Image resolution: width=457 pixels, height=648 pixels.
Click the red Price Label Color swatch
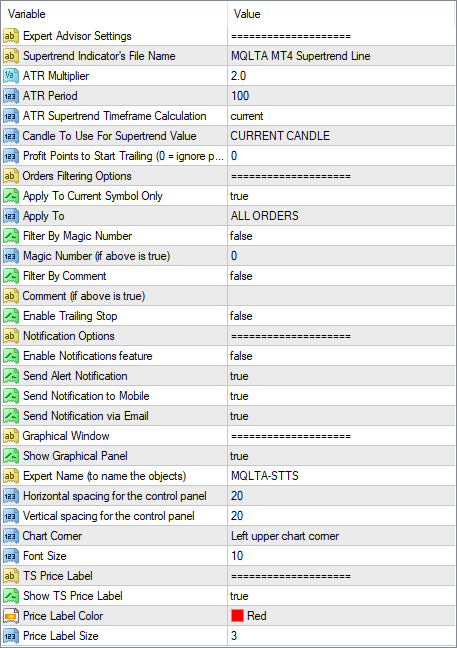[x=237, y=616]
